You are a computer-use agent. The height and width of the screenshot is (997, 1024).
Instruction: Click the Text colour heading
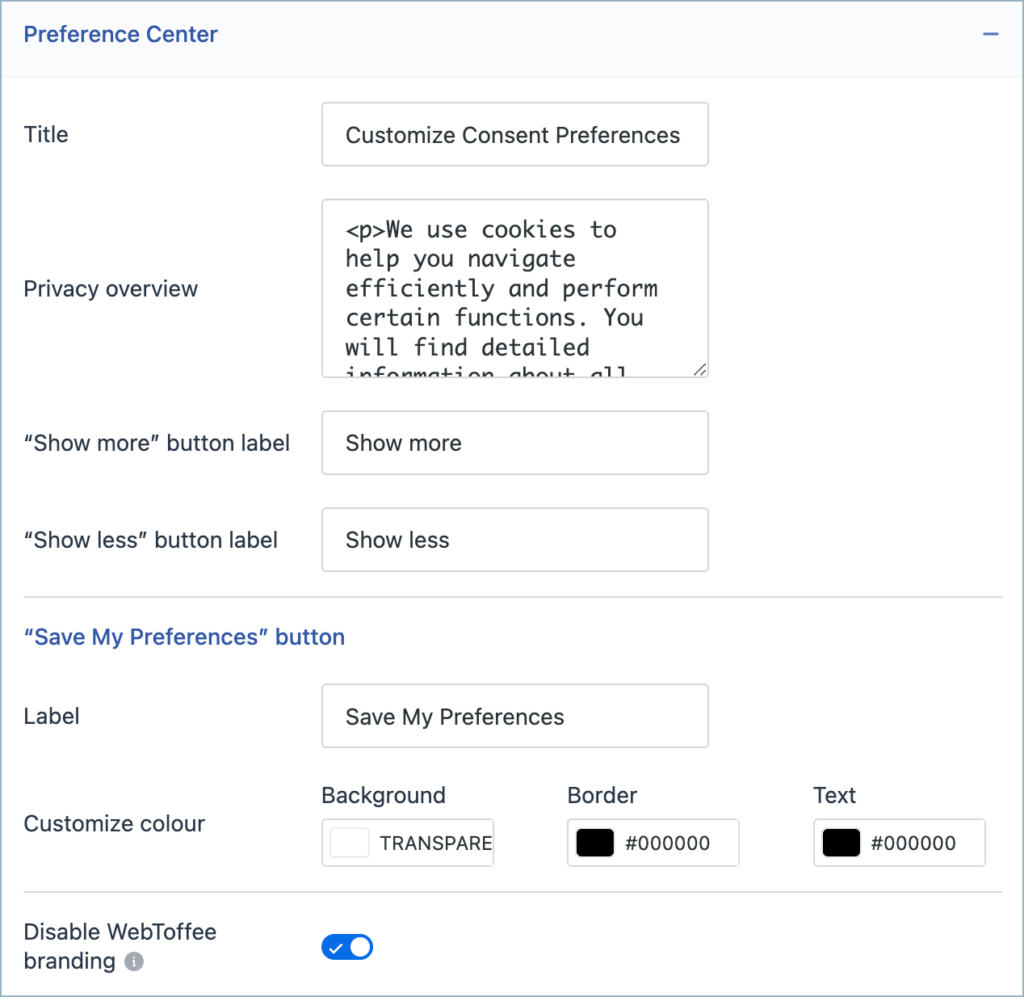click(834, 795)
